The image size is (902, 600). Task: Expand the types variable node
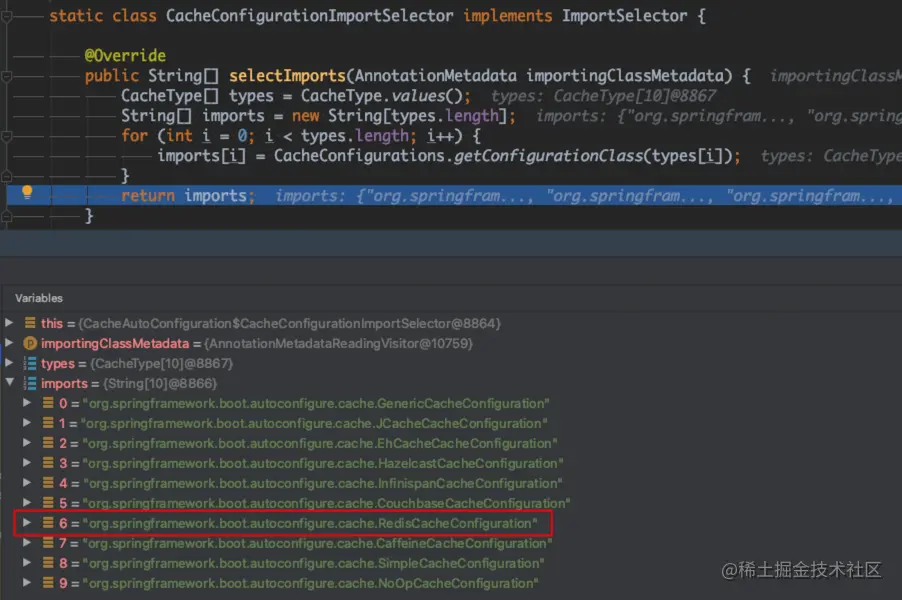click(x=9, y=363)
